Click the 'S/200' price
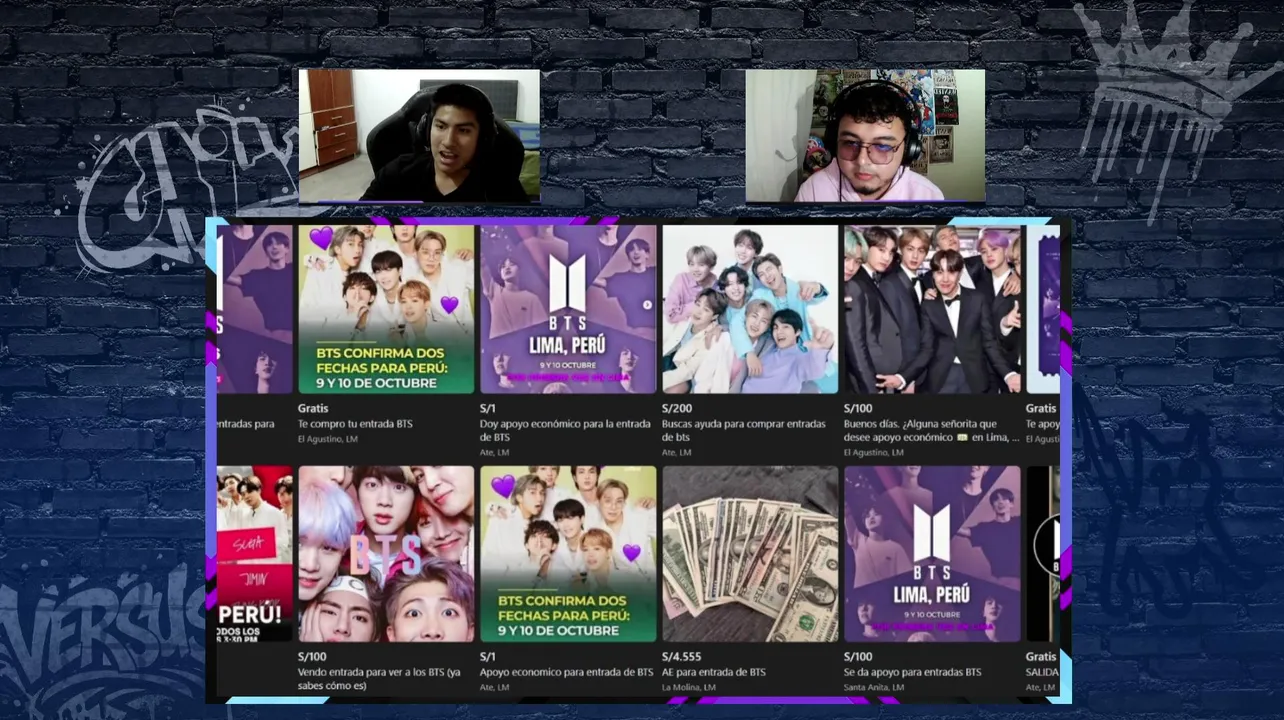This screenshot has width=1284, height=720. (677, 408)
